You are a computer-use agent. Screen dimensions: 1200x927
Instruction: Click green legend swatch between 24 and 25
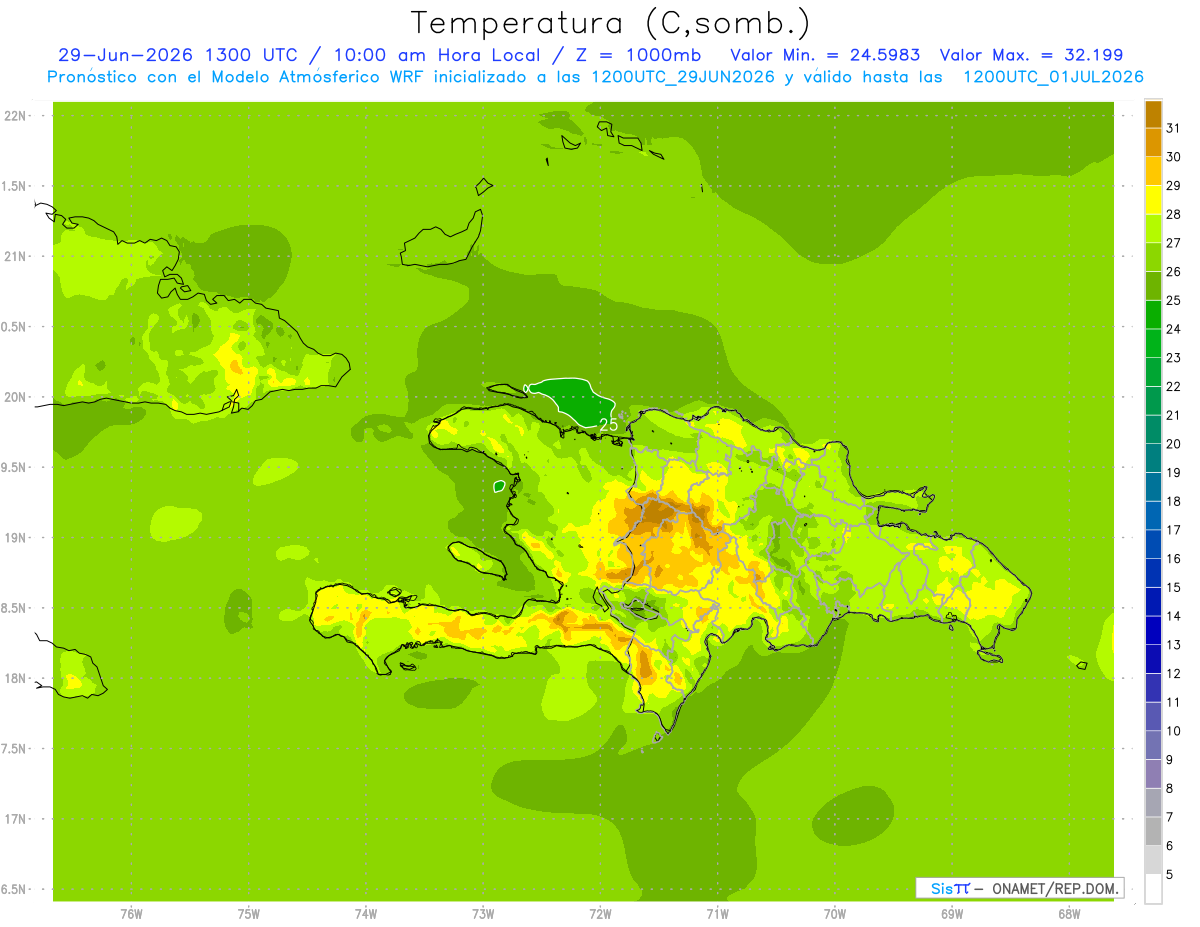click(x=1153, y=315)
